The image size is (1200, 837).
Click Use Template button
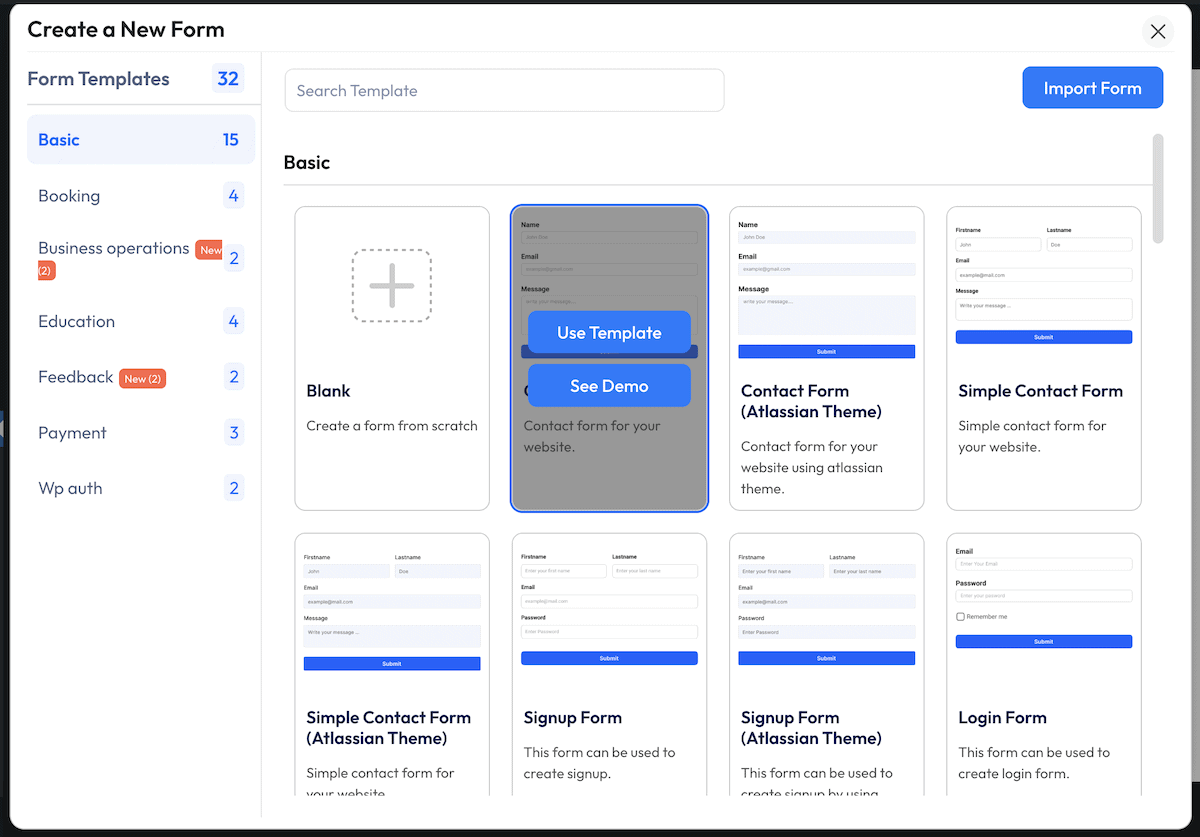(609, 332)
